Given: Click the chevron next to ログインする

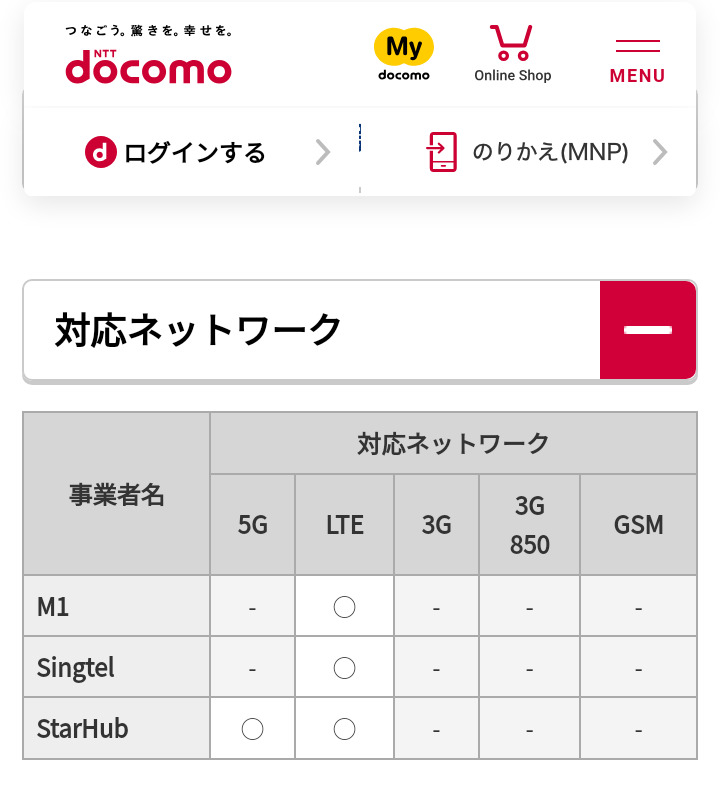Looking at the screenshot, I should [x=322, y=152].
